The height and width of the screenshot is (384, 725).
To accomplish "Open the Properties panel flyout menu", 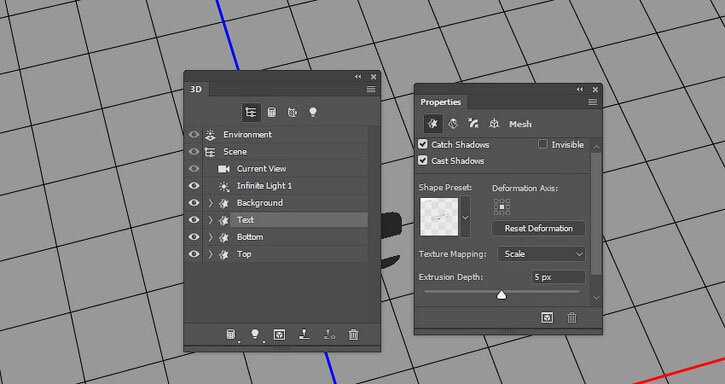I will (x=593, y=102).
